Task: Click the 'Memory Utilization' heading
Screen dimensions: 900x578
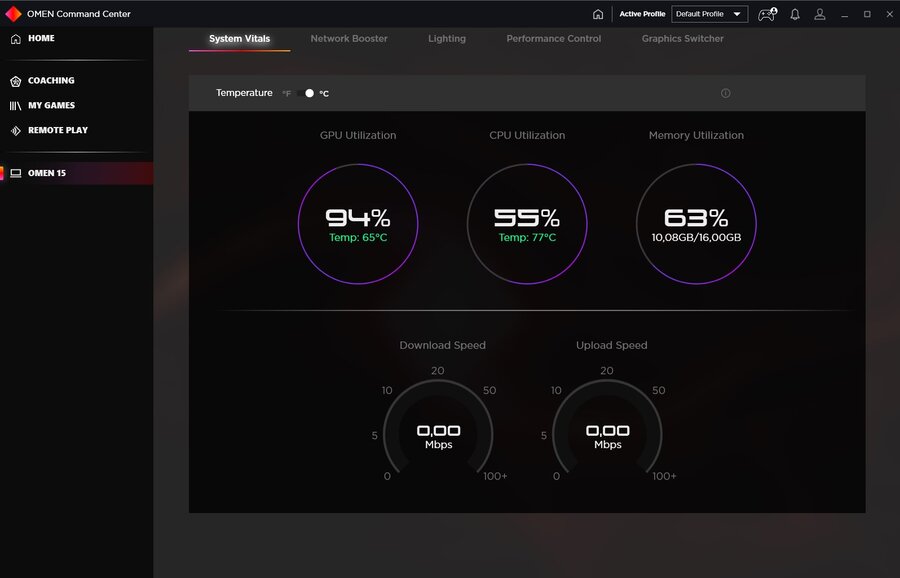Action: pyautogui.click(x=696, y=135)
